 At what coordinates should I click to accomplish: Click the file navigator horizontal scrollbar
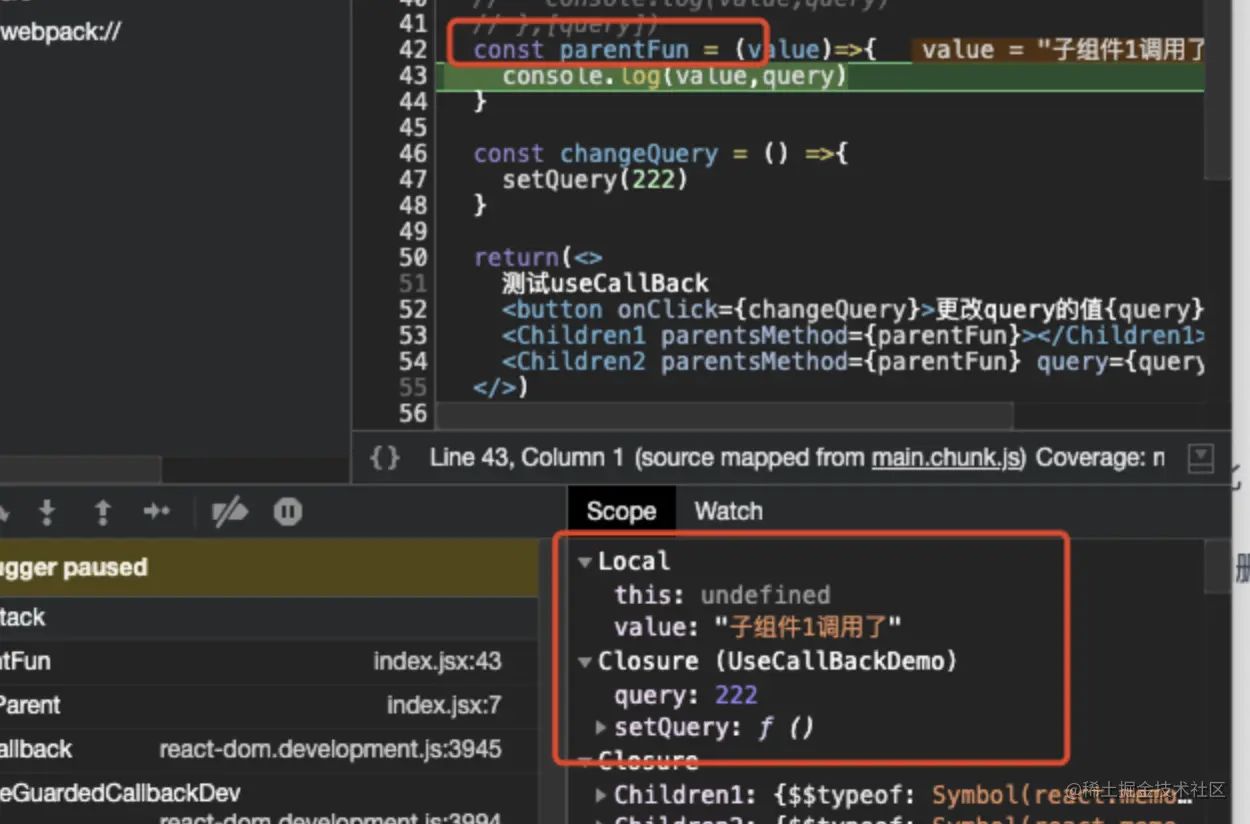(80, 469)
